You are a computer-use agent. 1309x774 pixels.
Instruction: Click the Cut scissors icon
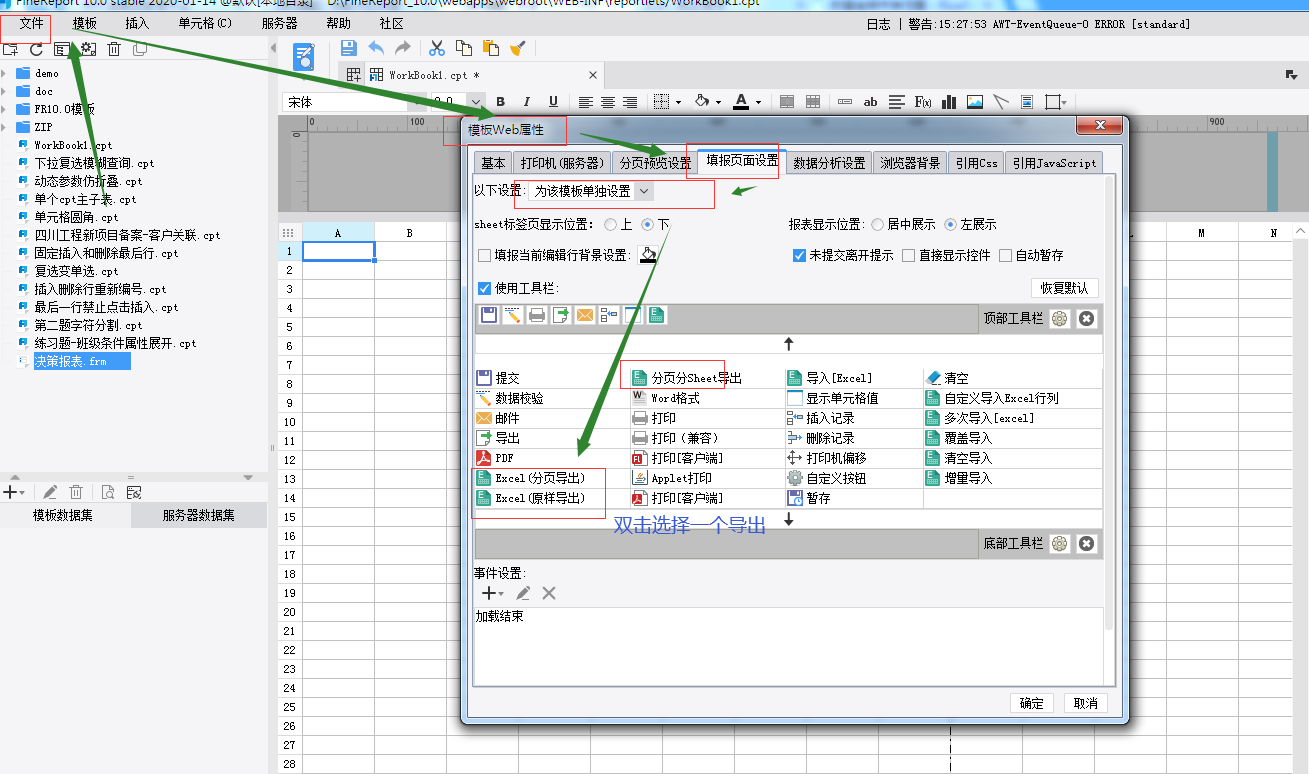(x=437, y=48)
